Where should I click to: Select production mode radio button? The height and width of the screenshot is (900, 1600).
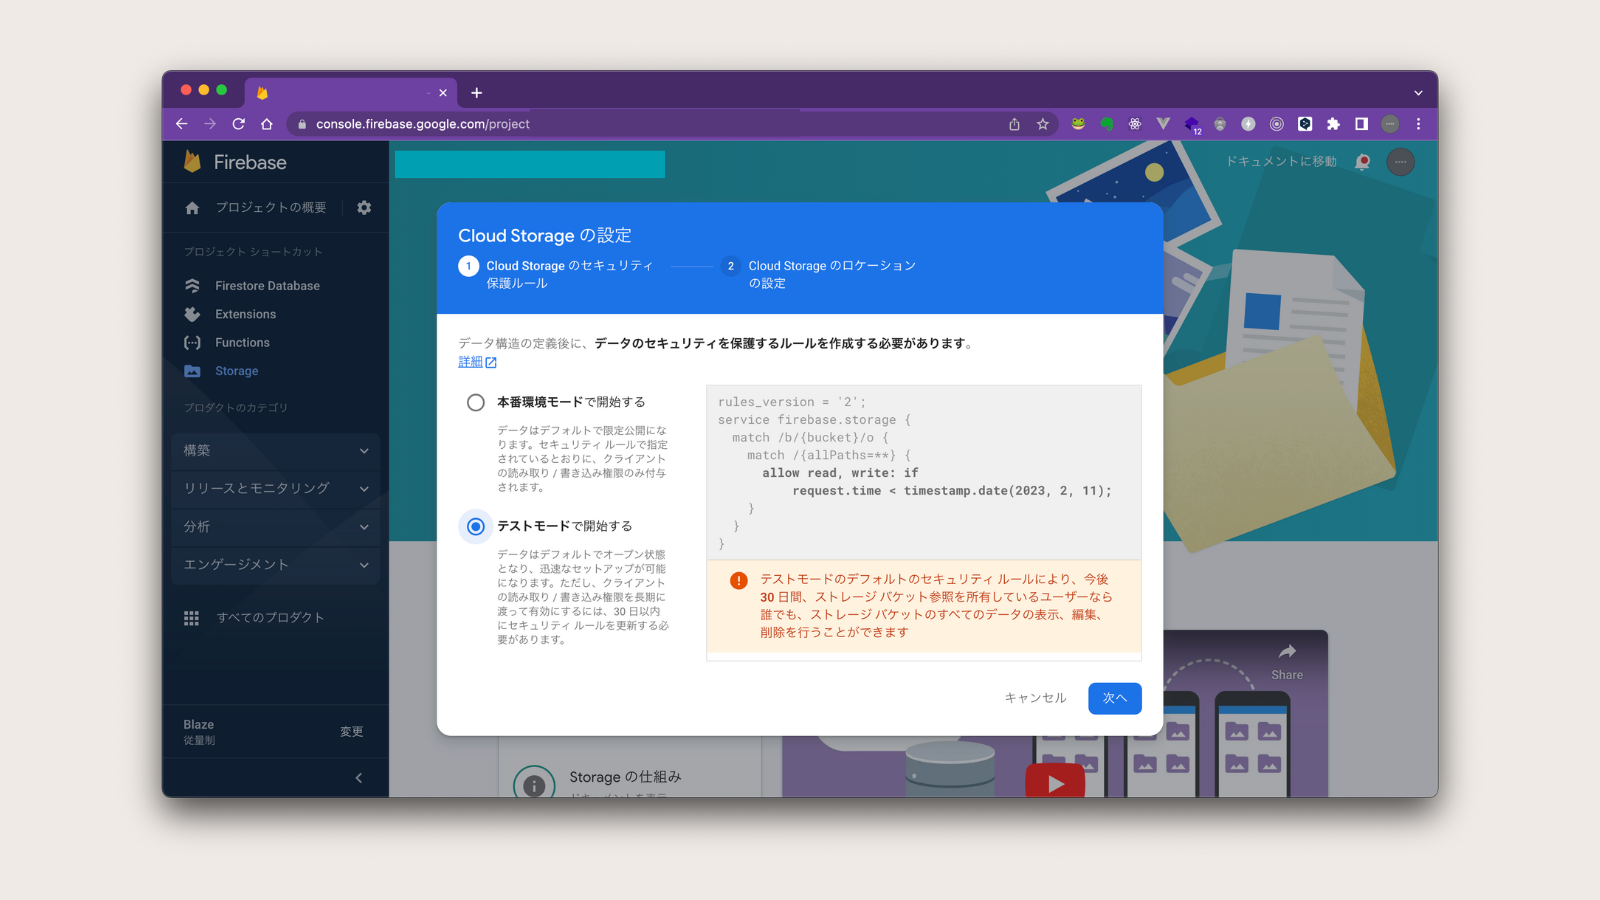point(476,402)
